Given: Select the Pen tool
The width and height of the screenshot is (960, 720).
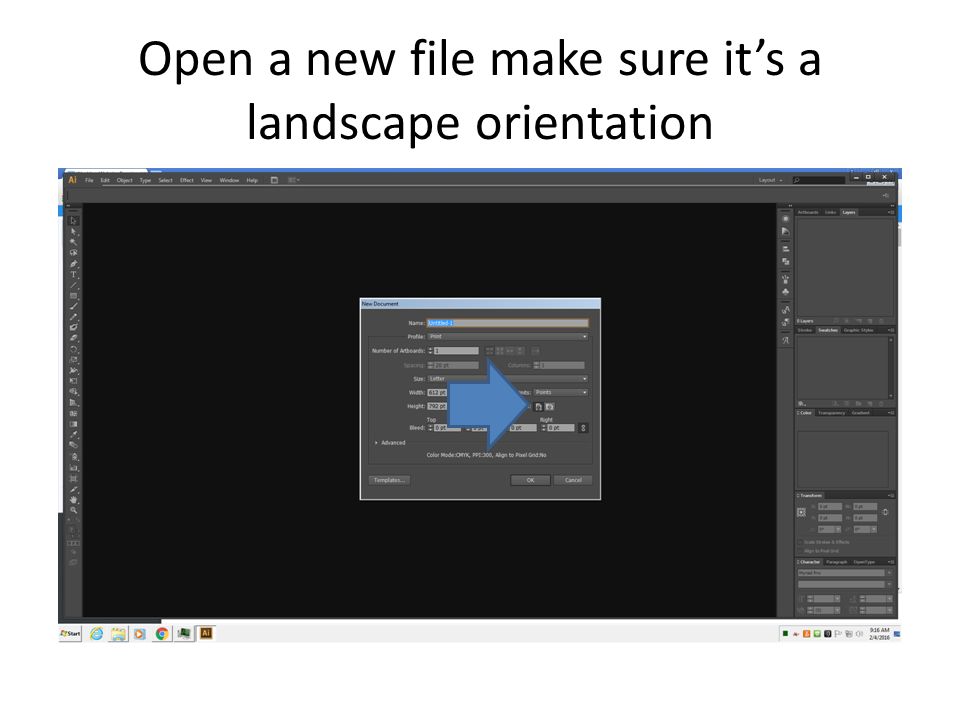Looking at the screenshot, I should tap(73, 263).
